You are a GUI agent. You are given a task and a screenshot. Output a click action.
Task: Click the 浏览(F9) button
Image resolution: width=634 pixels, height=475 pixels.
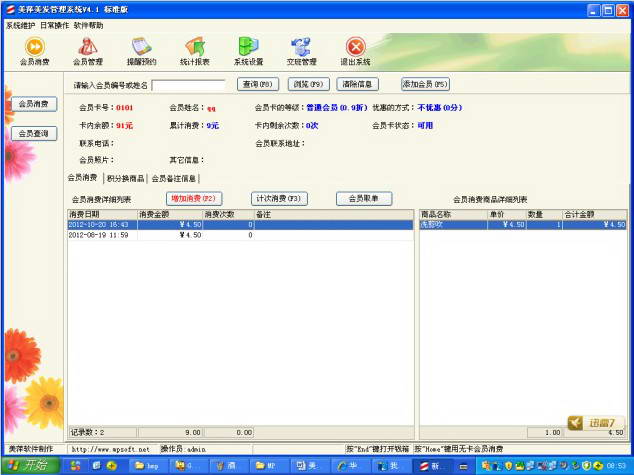click(x=309, y=84)
